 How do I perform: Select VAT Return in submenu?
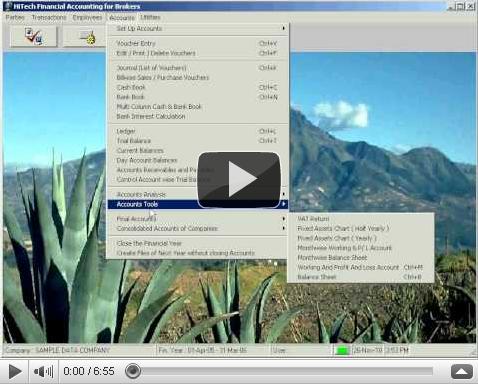(x=361, y=219)
